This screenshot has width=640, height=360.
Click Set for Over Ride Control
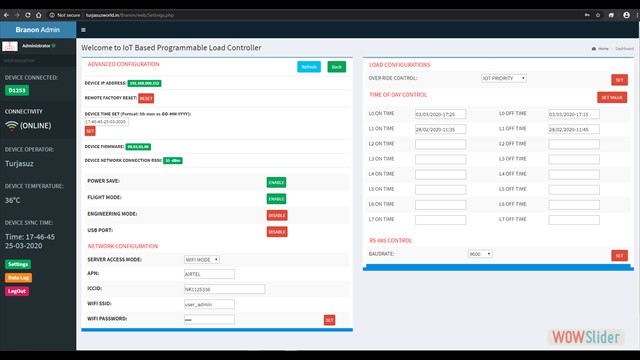[619, 80]
